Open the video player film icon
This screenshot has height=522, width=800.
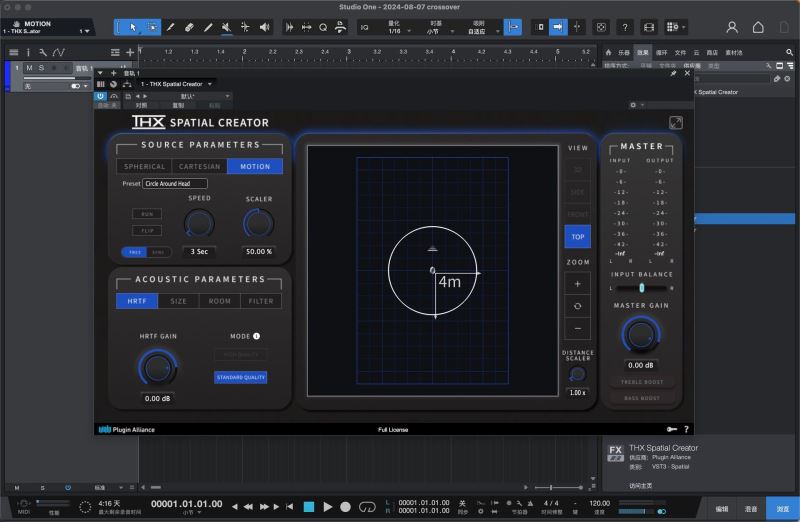[649, 28]
